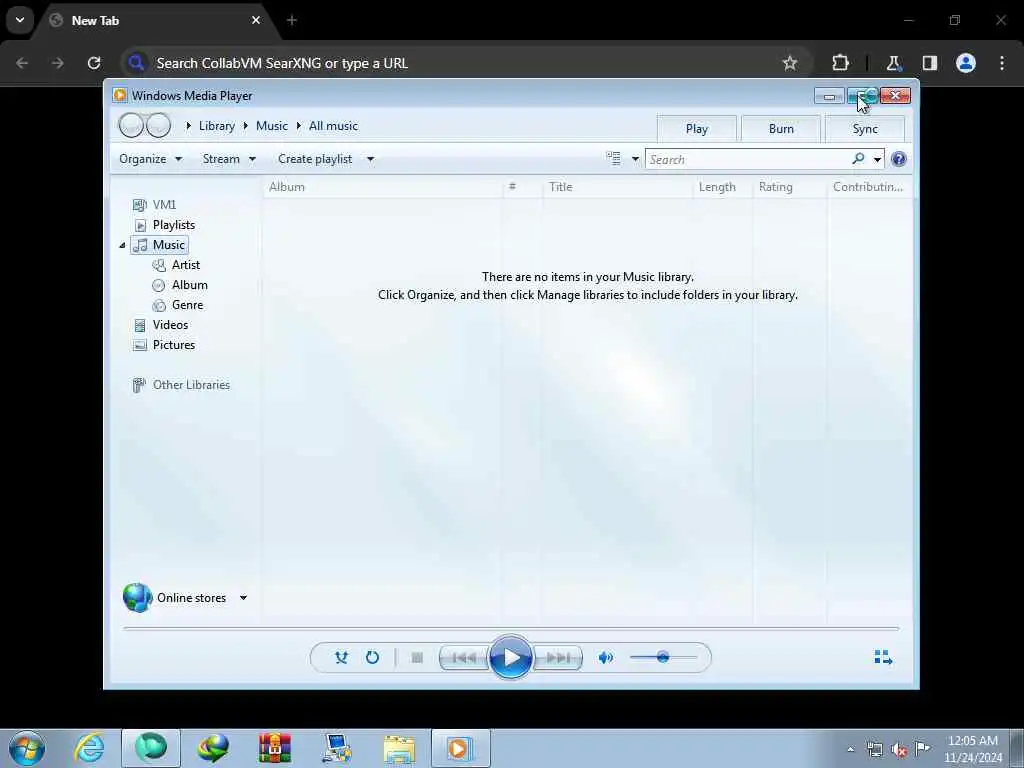Click All music in the breadcrumb
The width and height of the screenshot is (1024, 768).
coord(333,126)
